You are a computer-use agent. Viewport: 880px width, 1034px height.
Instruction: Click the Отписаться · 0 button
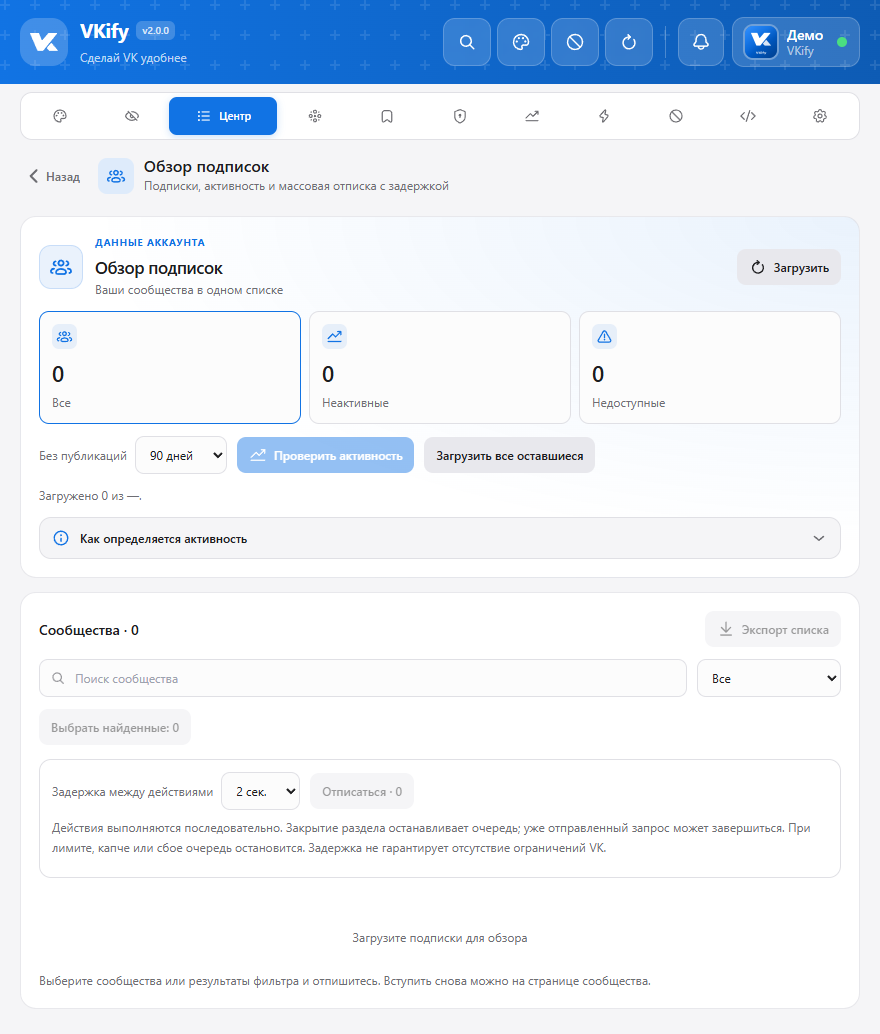pyautogui.click(x=362, y=791)
